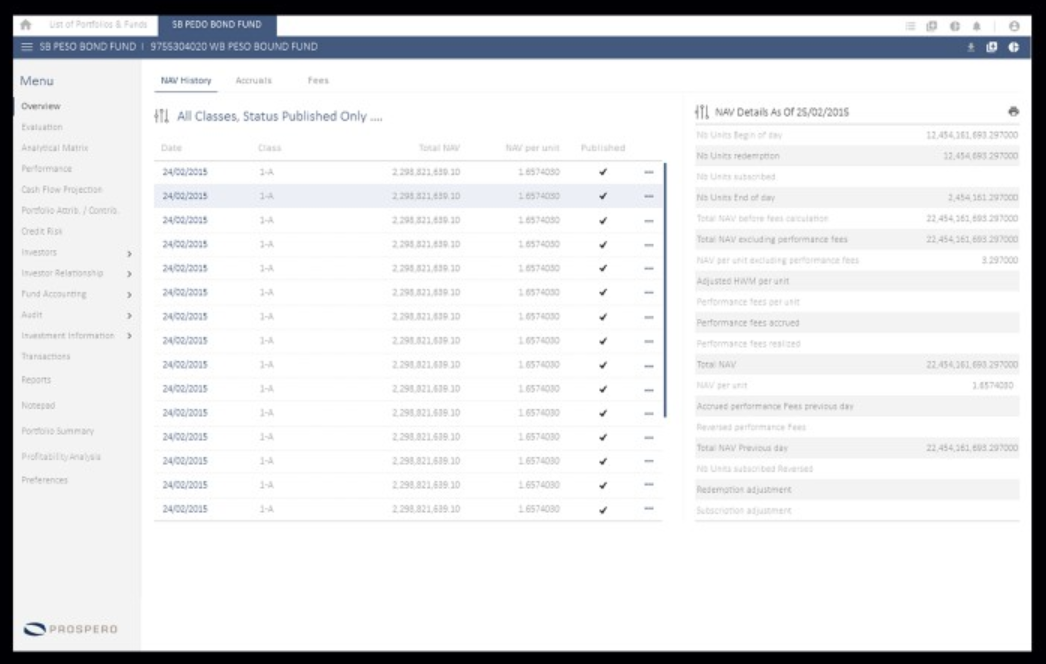Image resolution: width=1046 pixels, height=664 pixels.
Task: Print NAV Details using printer icon
Action: 1013,111
